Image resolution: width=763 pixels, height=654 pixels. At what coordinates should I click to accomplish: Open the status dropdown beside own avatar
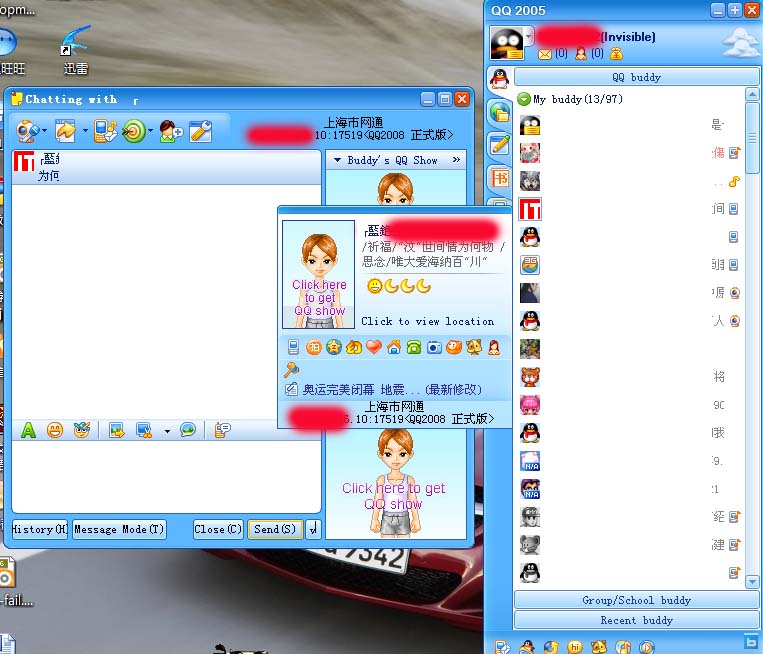[x=529, y=36]
